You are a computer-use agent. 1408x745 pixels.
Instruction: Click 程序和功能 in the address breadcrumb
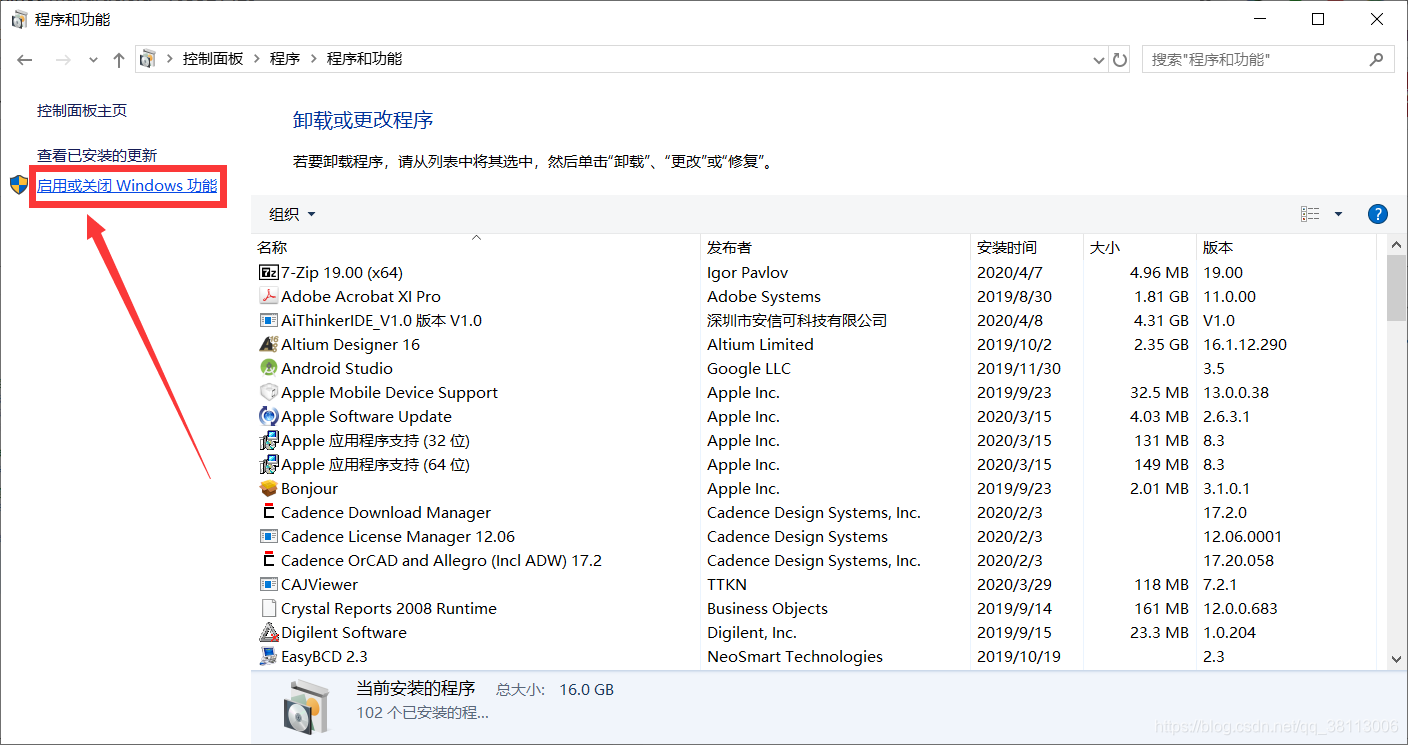point(364,59)
